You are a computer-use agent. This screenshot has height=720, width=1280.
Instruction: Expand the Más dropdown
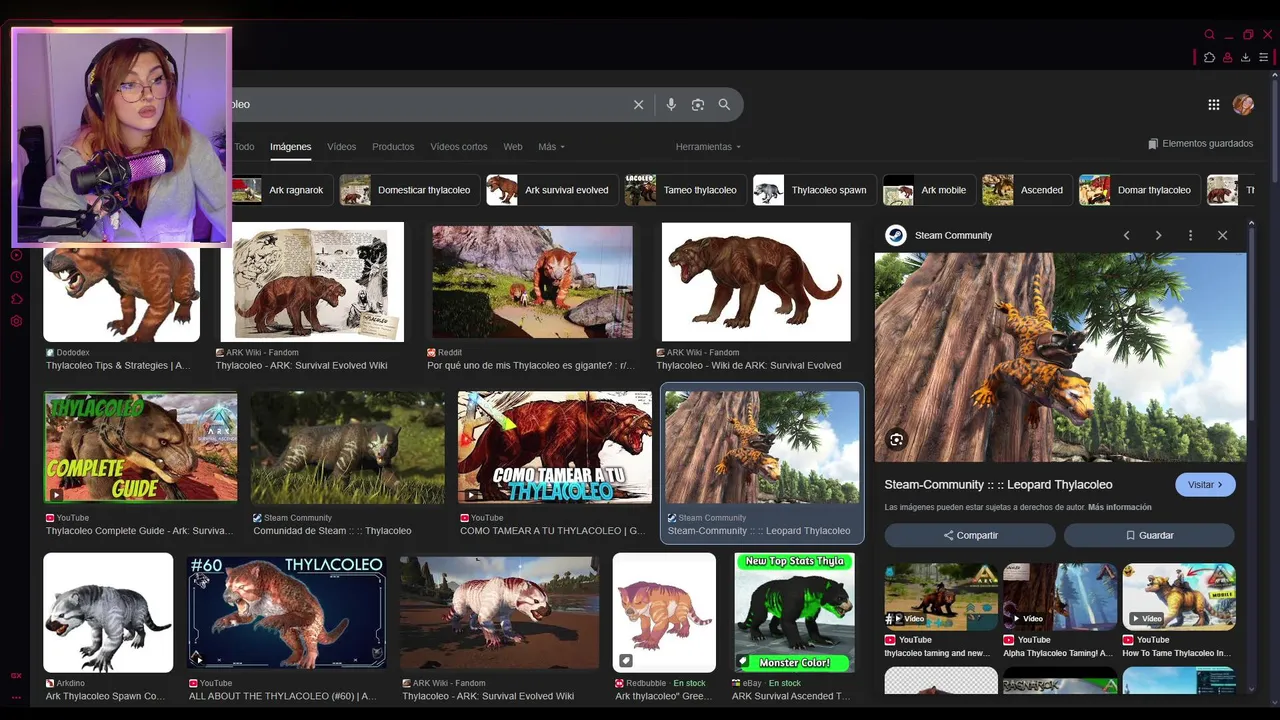(x=551, y=147)
